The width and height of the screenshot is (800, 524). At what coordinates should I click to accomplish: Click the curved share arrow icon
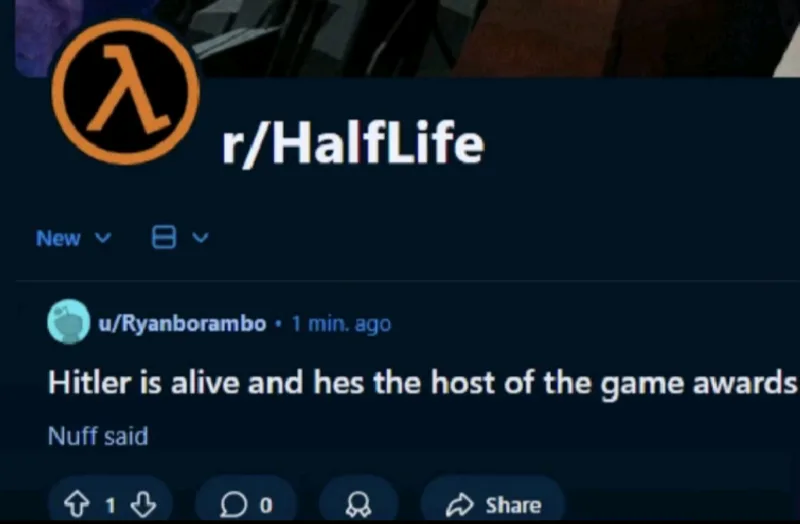tap(460, 505)
